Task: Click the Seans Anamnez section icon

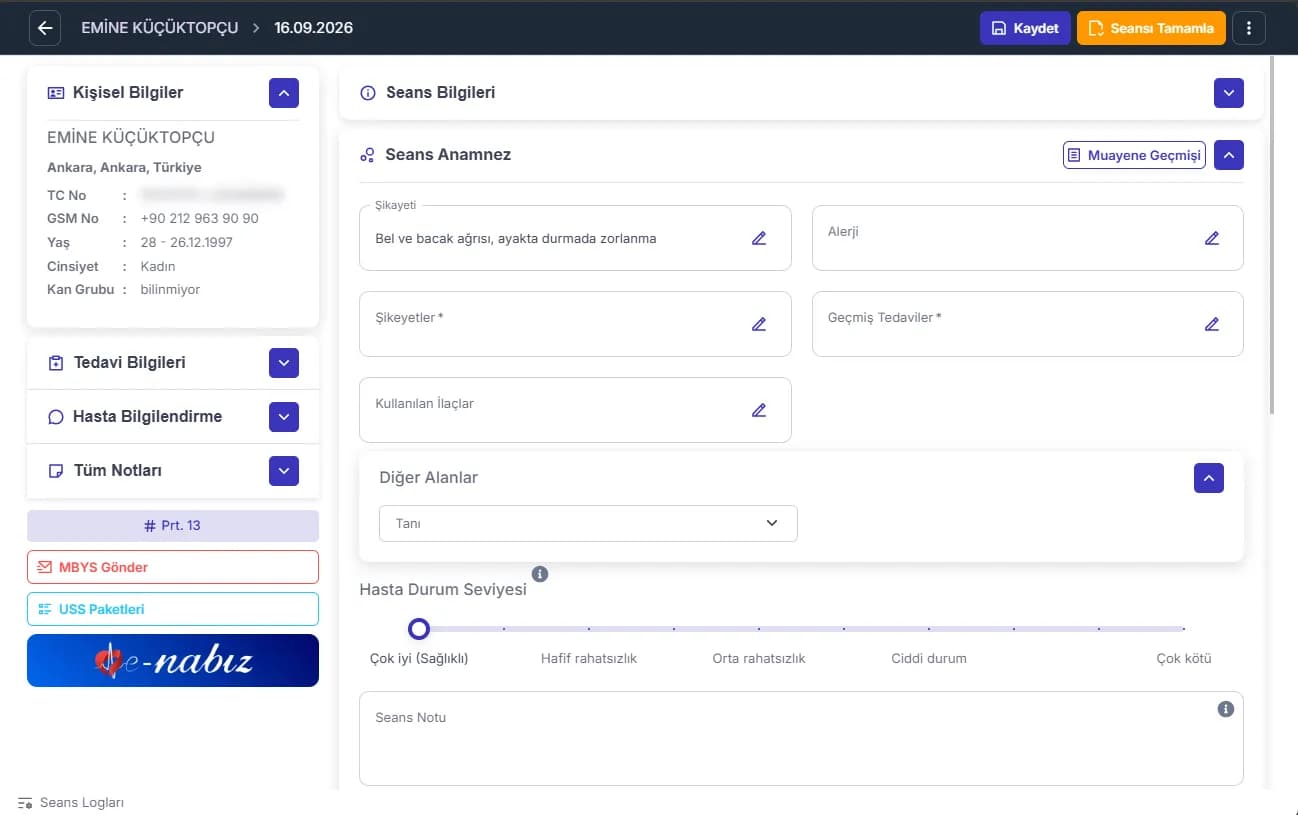Action: [367, 155]
